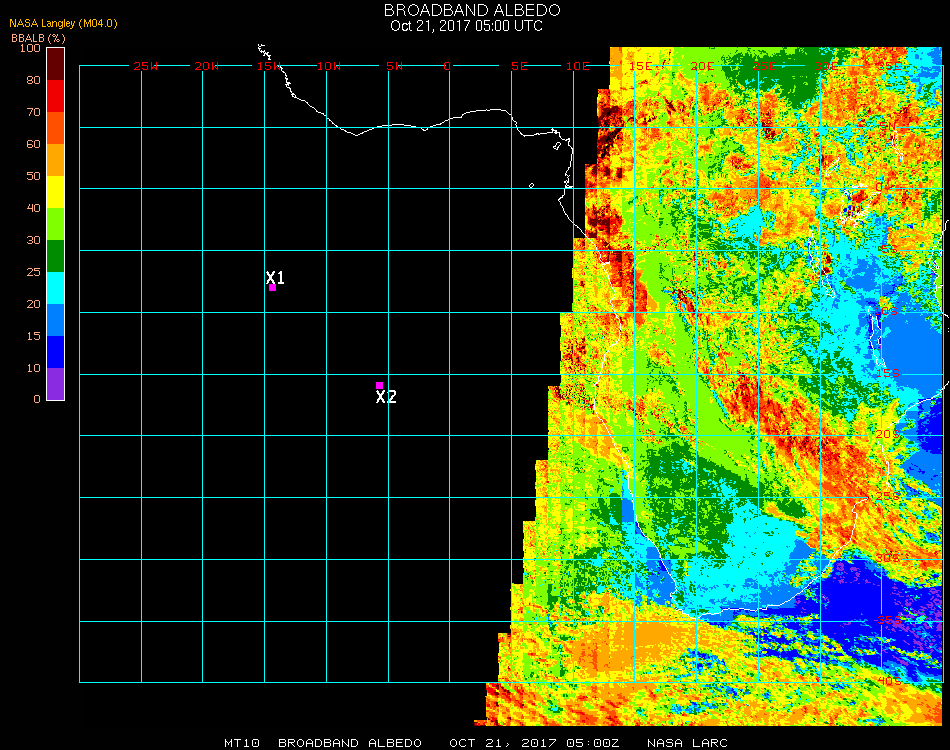Click the '10E' longitude label
Viewport: 950px width, 750px height.
577,66
